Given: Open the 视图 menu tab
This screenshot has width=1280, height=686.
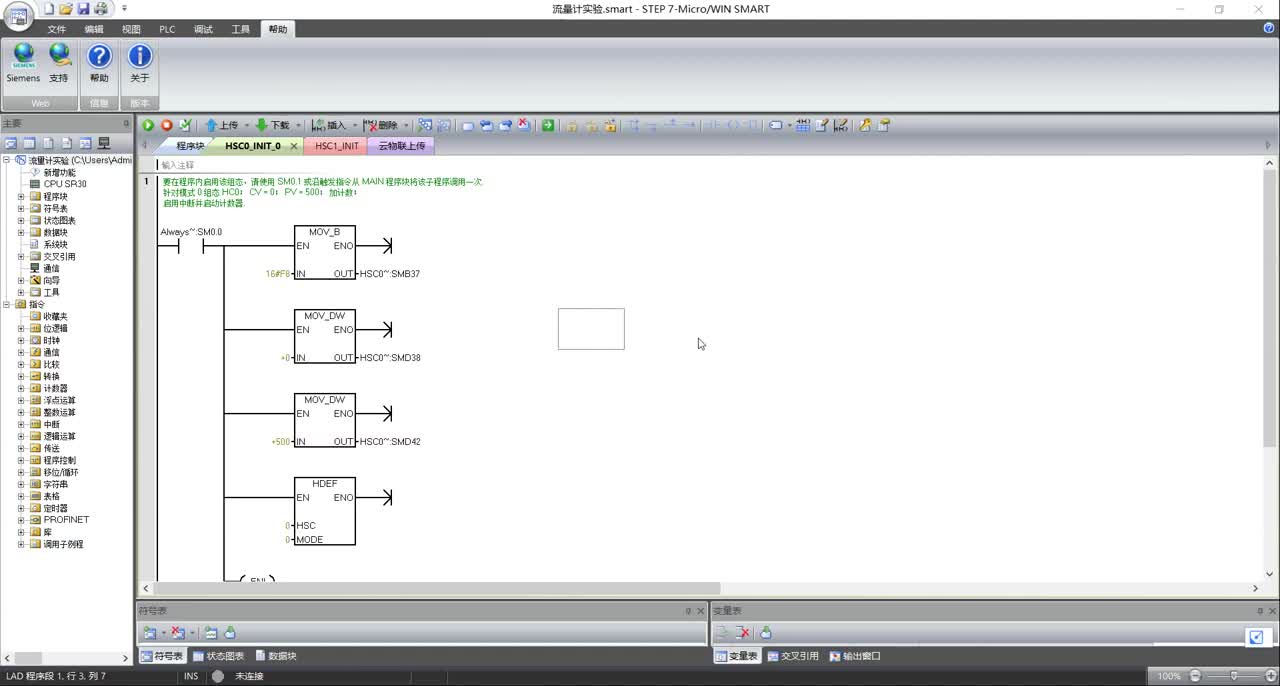Looking at the screenshot, I should (x=131, y=29).
